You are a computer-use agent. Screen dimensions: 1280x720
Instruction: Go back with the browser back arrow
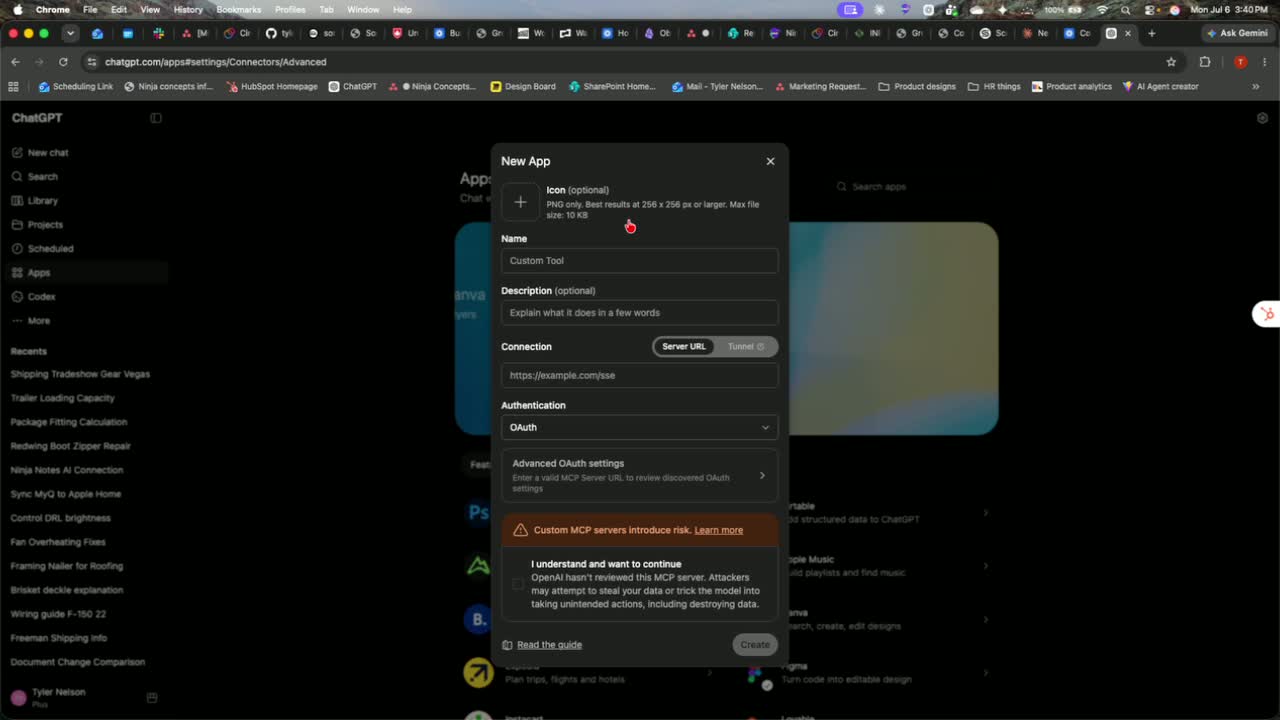(x=15, y=62)
